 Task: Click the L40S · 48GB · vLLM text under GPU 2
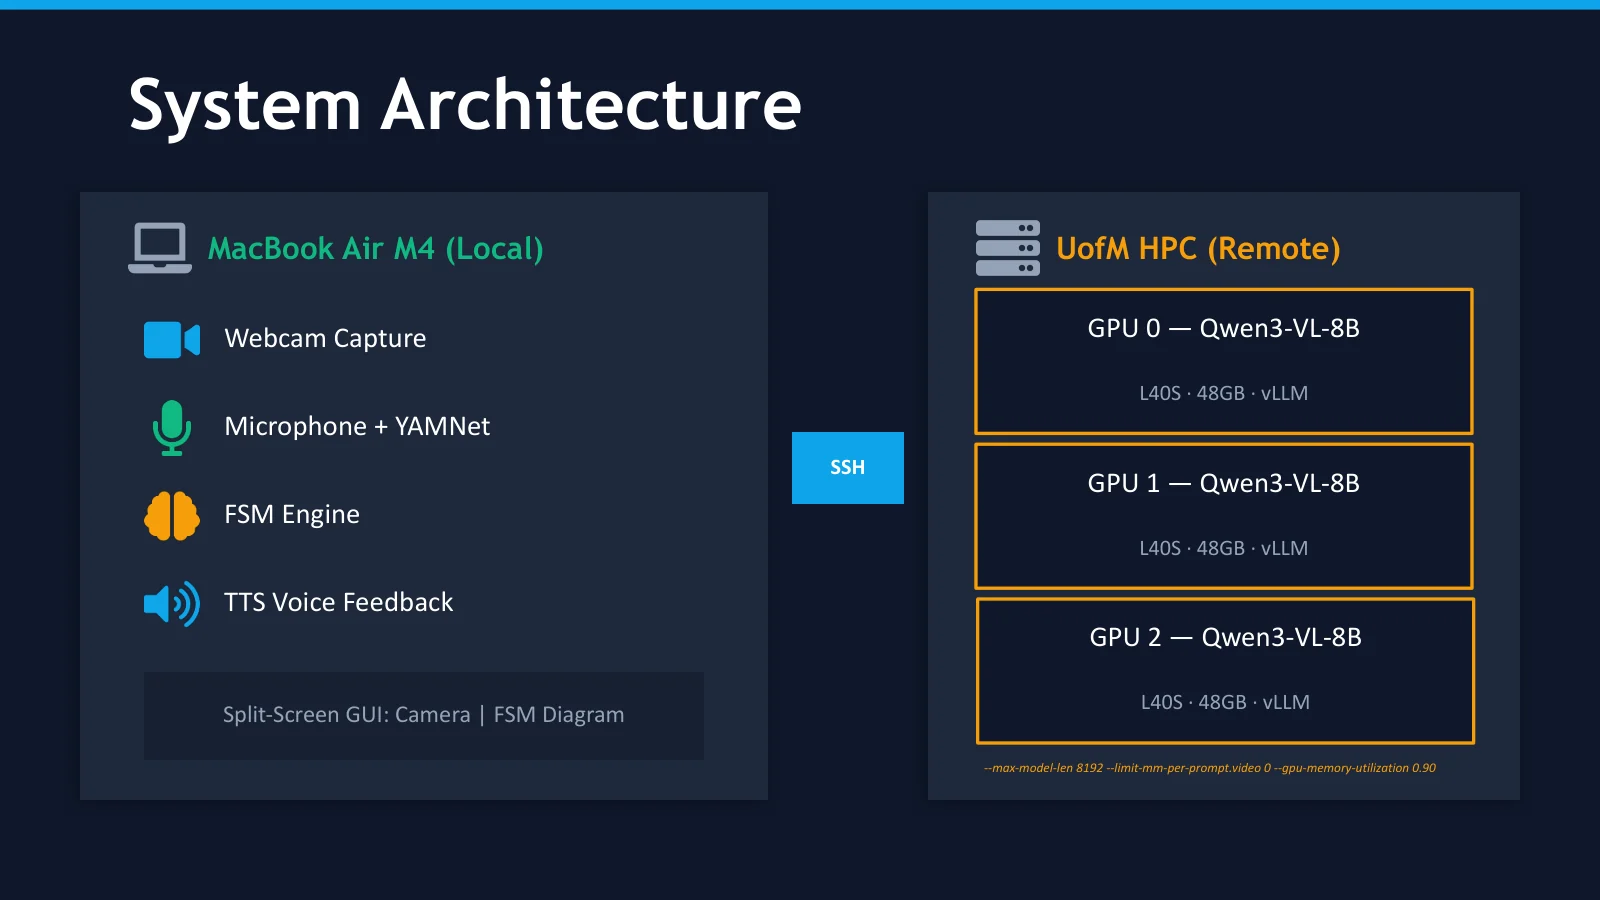(x=1226, y=703)
